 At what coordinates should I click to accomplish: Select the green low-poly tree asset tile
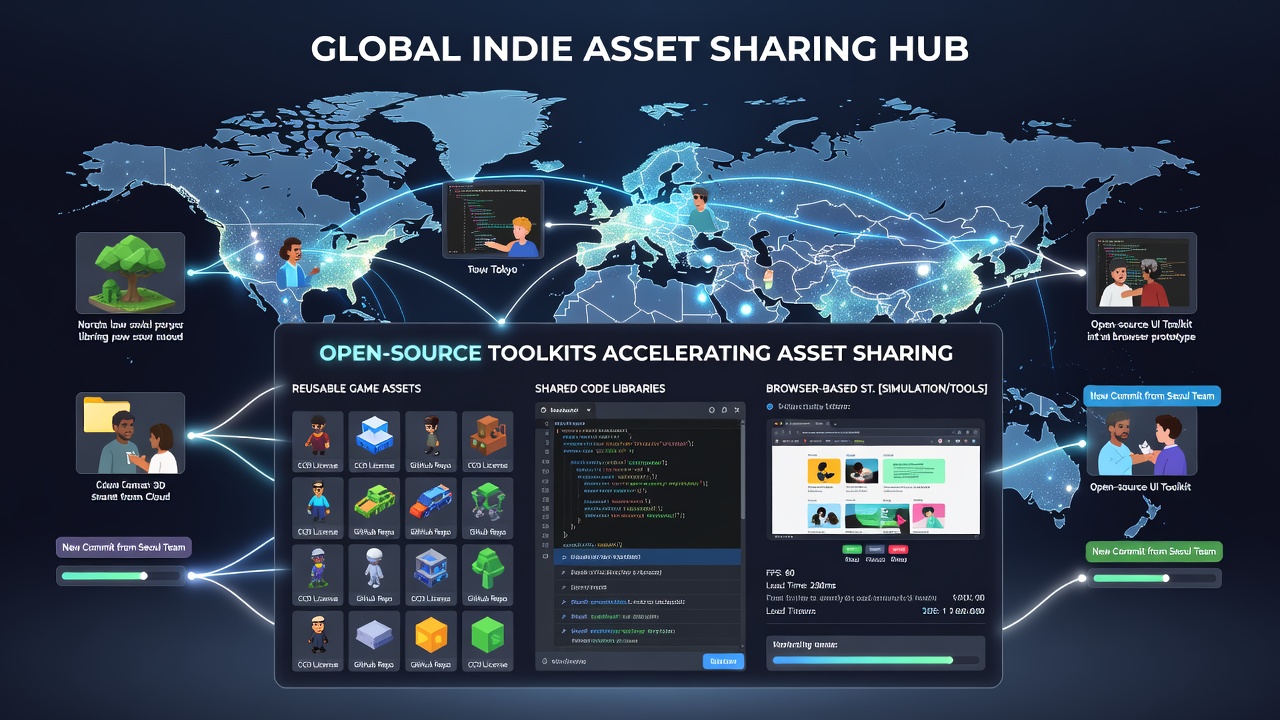488,574
